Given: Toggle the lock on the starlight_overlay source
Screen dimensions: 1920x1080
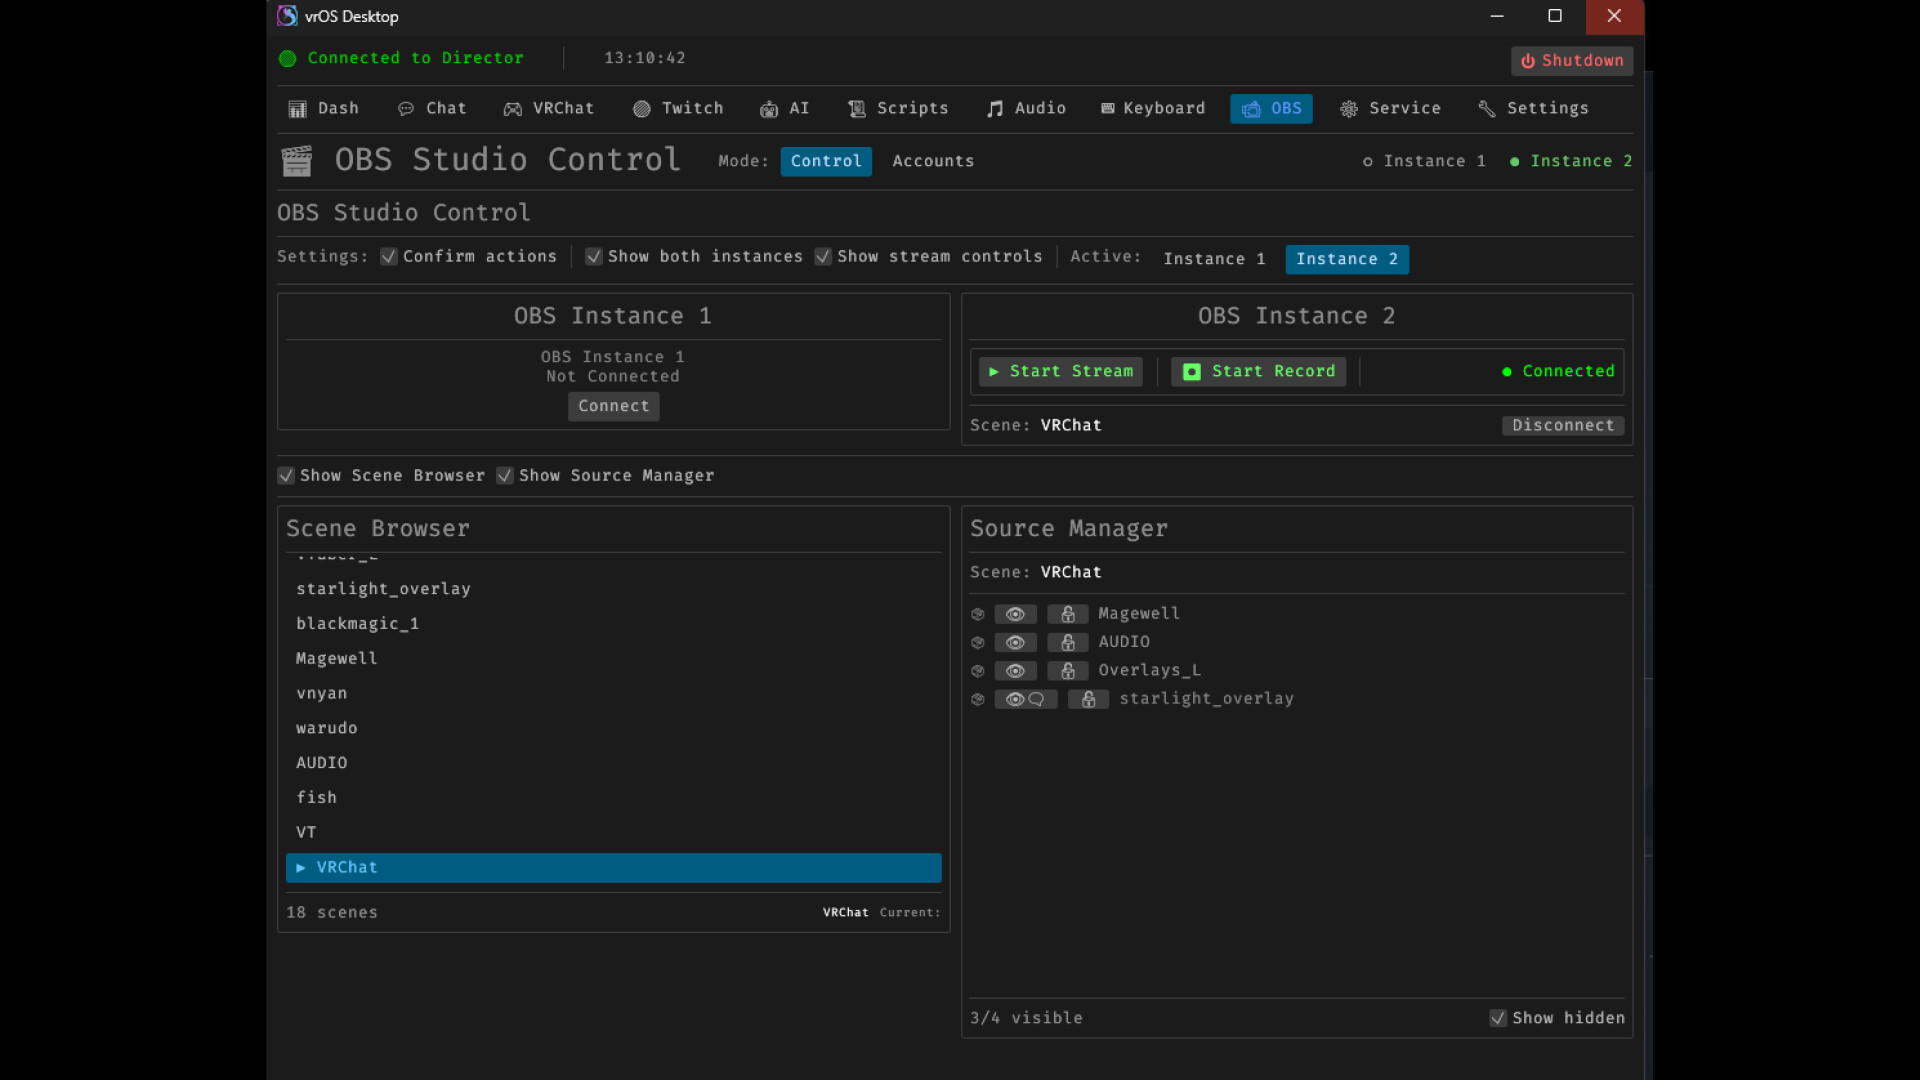Looking at the screenshot, I should click(x=1088, y=699).
